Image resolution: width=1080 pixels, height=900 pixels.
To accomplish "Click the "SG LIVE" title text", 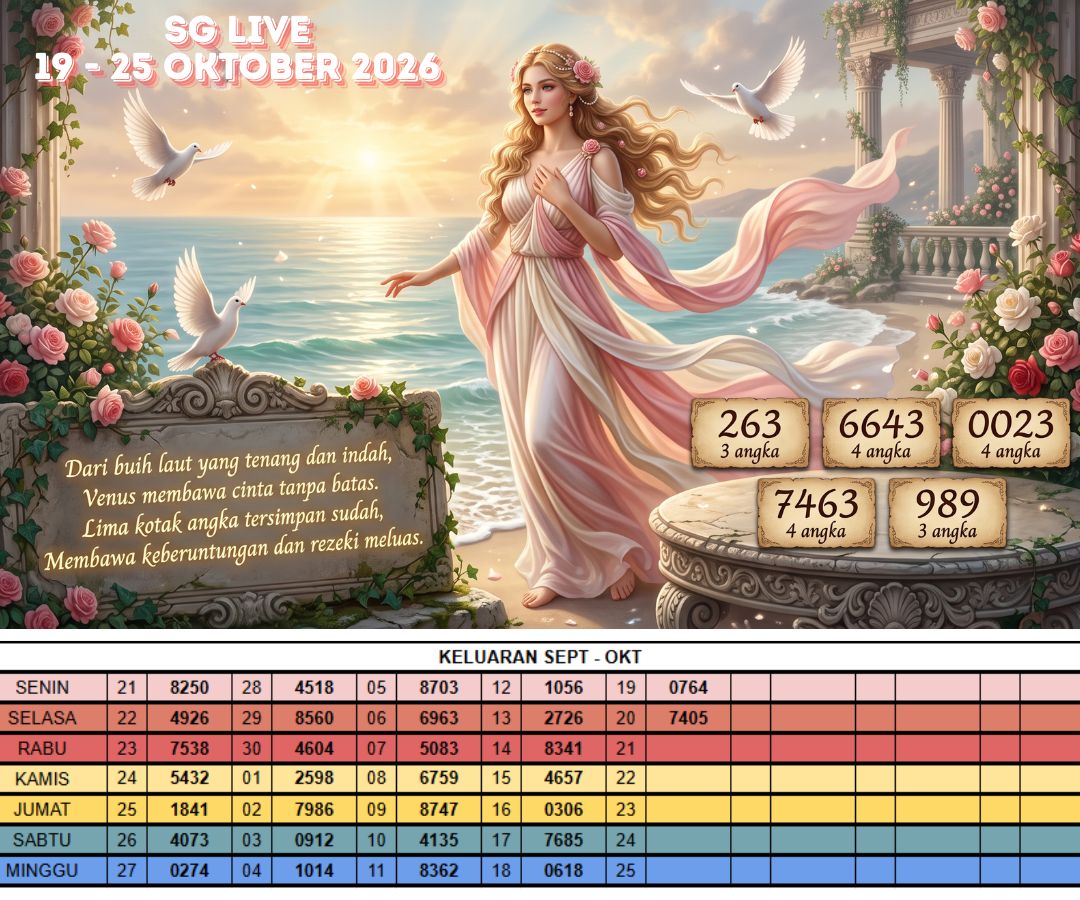I will pos(238,31).
